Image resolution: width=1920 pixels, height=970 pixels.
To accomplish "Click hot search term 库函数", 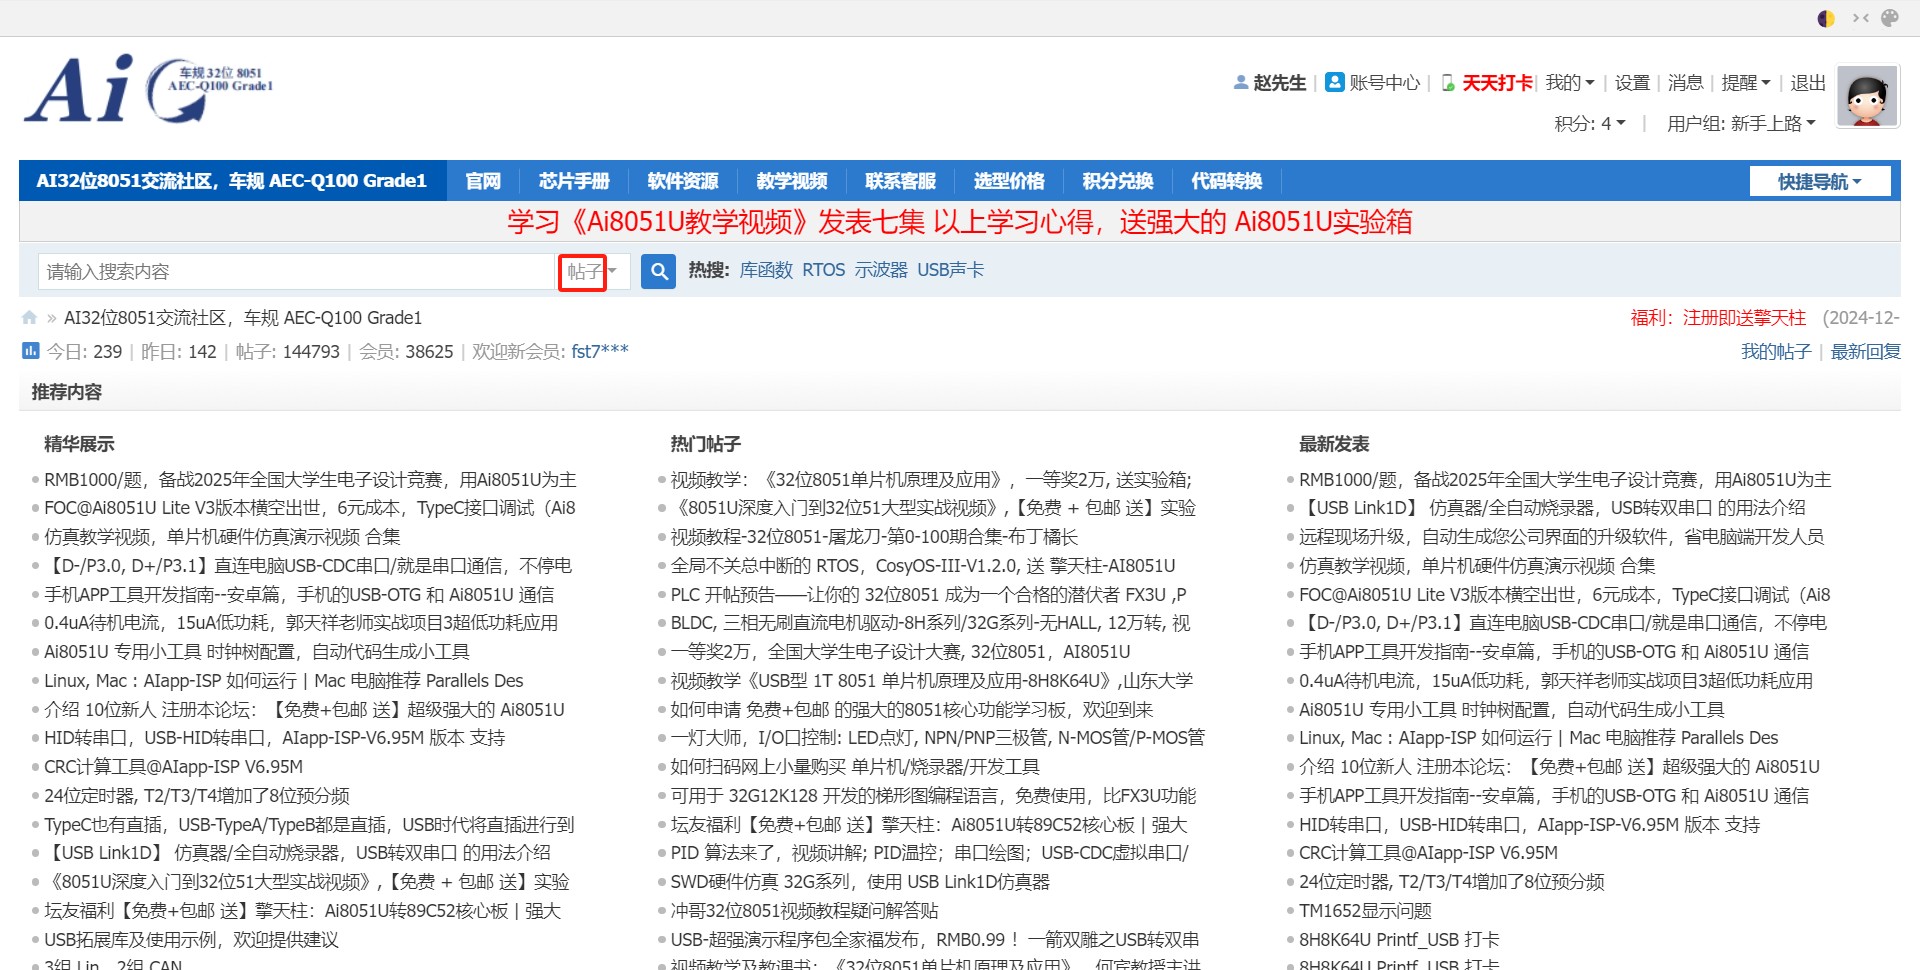I will click(766, 270).
